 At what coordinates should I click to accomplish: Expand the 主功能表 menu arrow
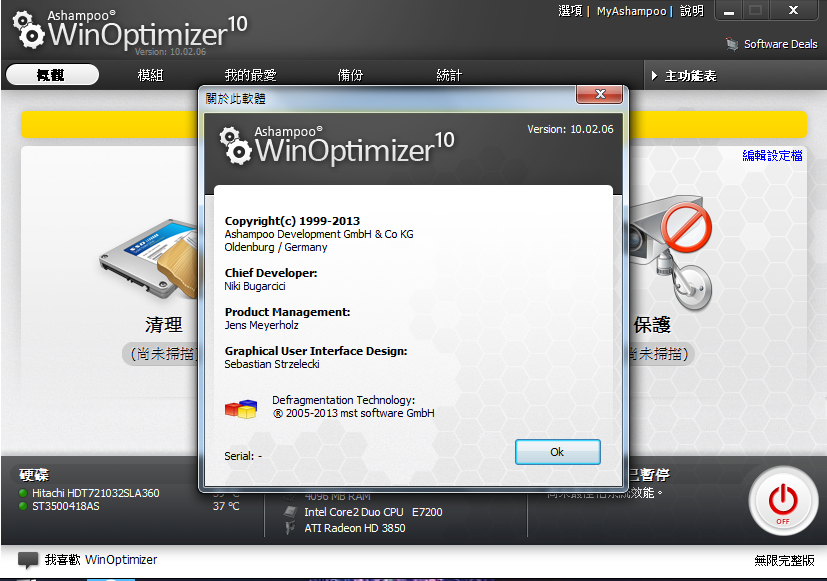[654, 75]
